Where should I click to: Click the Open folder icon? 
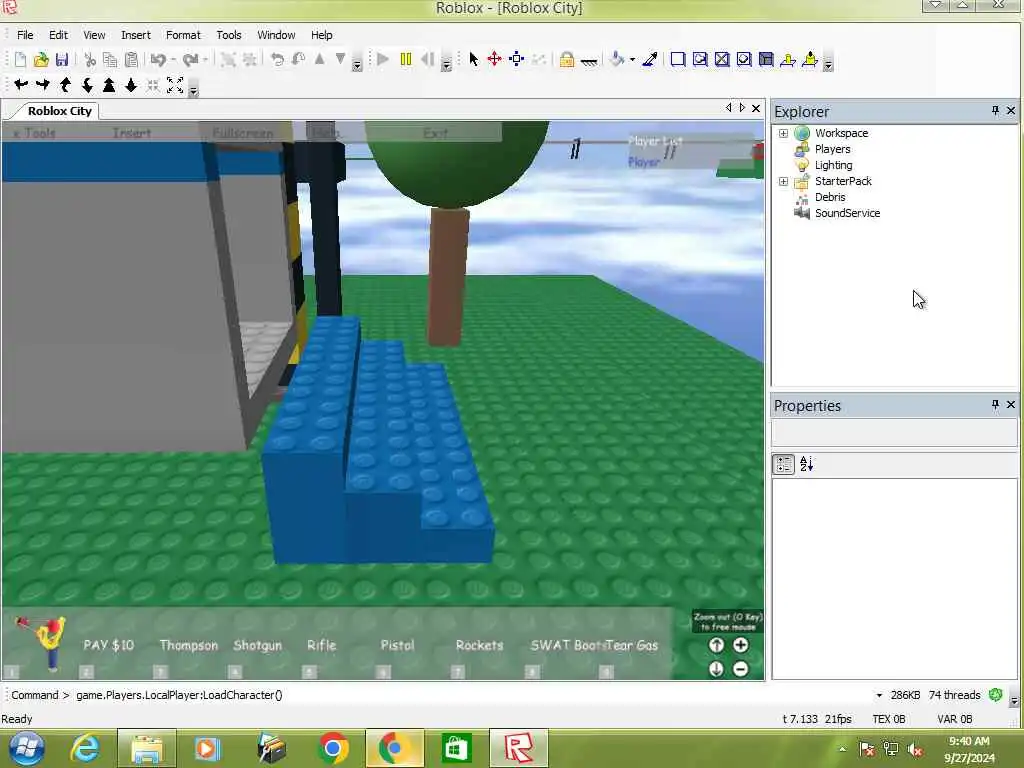41,60
